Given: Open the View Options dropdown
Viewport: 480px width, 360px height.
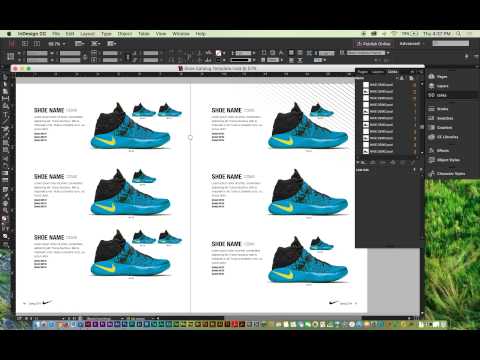Looking at the screenshot, I should (x=80, y=44).
